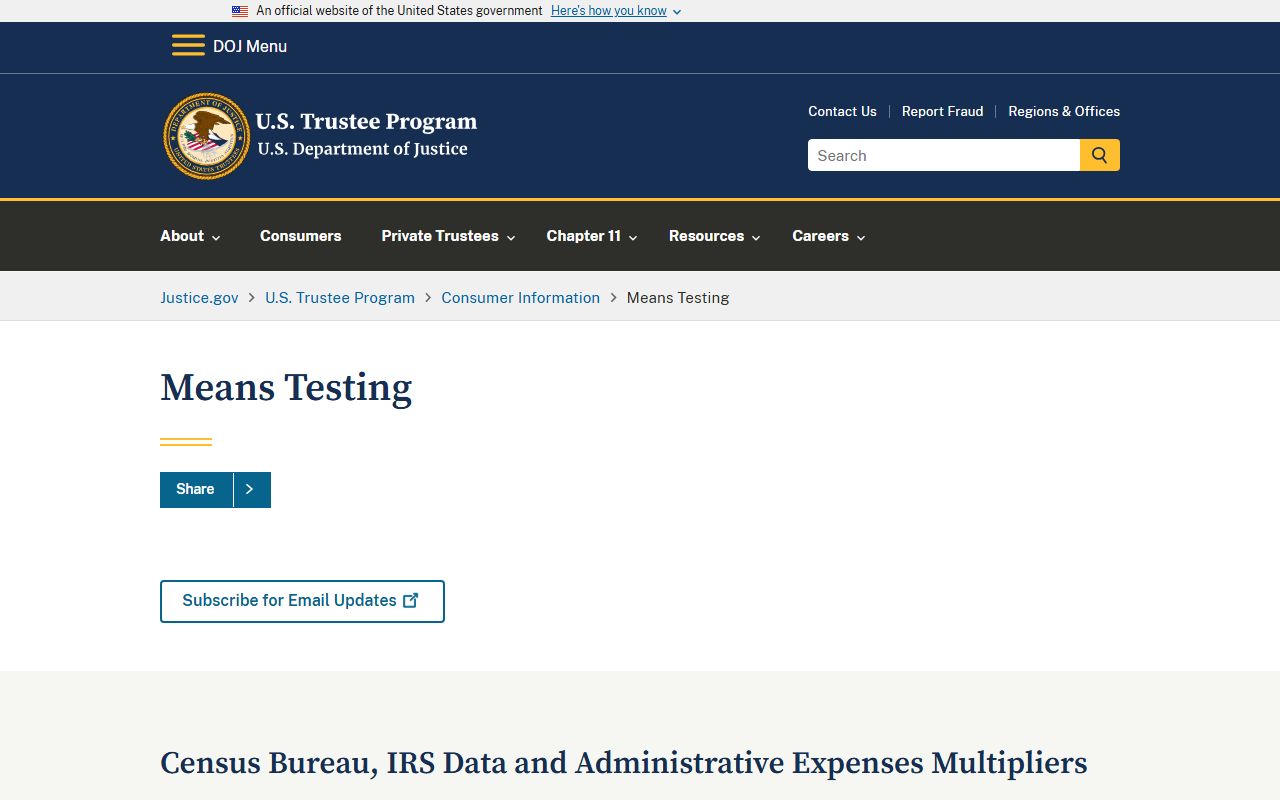Expand "Here's how you know" disclosure
This screenshot has height=800, width=1280.
pos(616,11)
